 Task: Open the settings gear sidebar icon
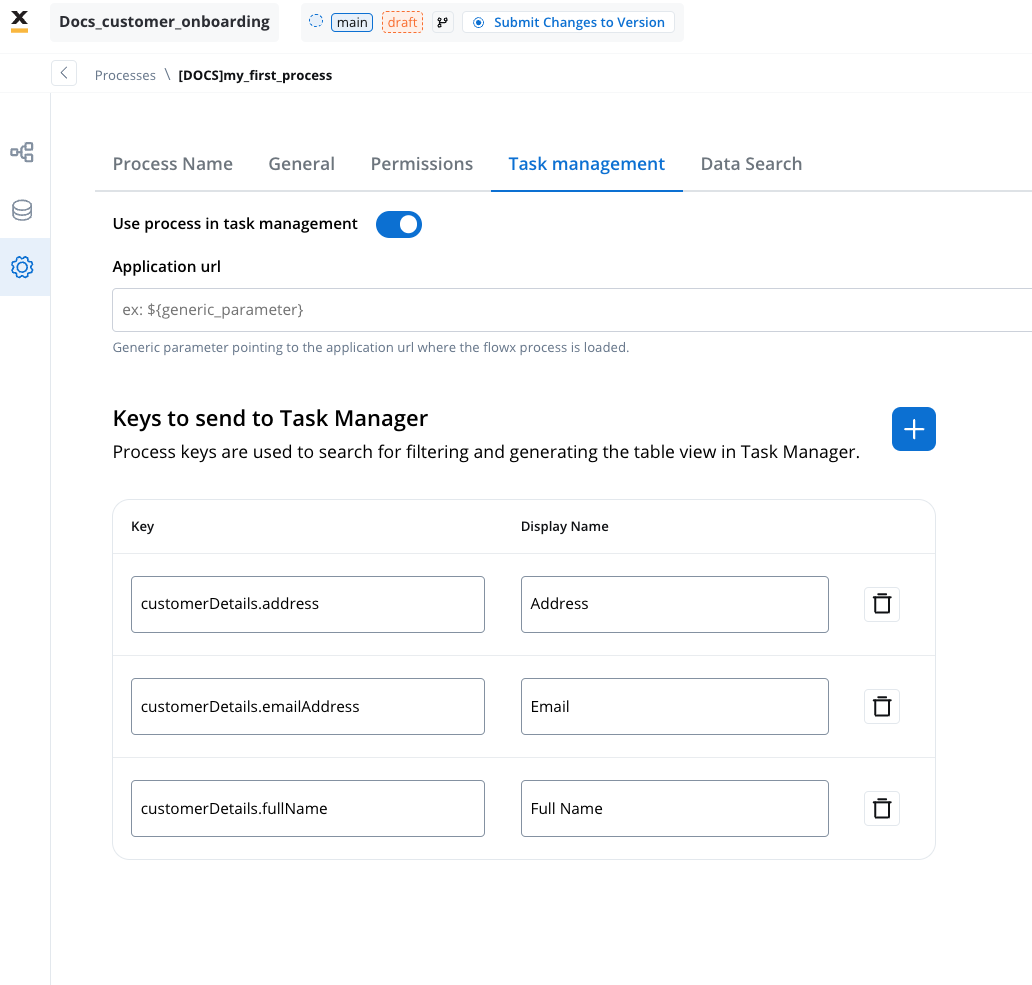pos(22,267)
